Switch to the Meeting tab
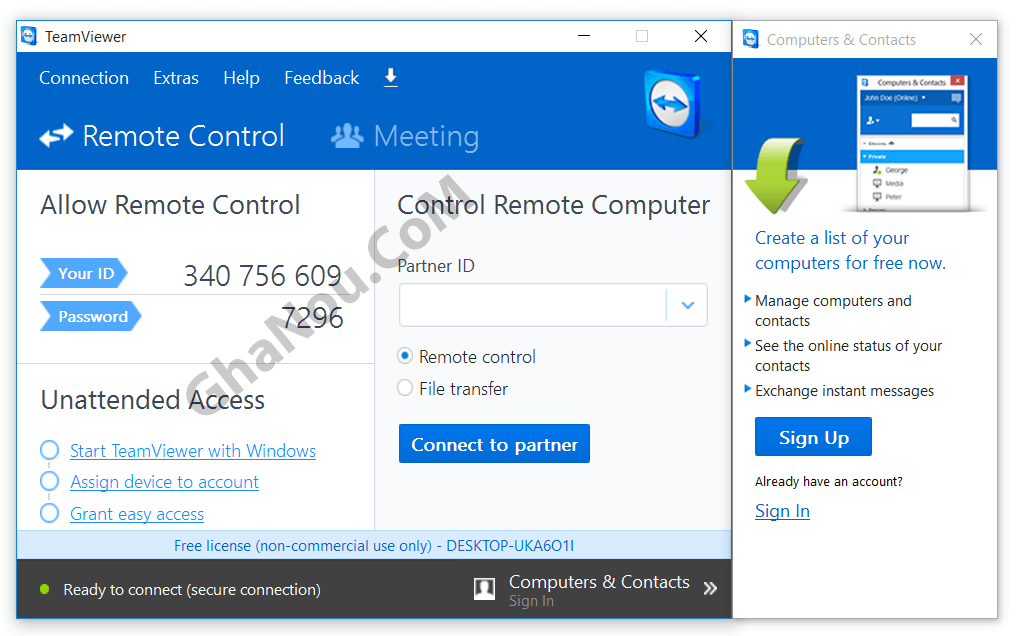The width and height of the screenshot is (1016, 636). [405, 136]
